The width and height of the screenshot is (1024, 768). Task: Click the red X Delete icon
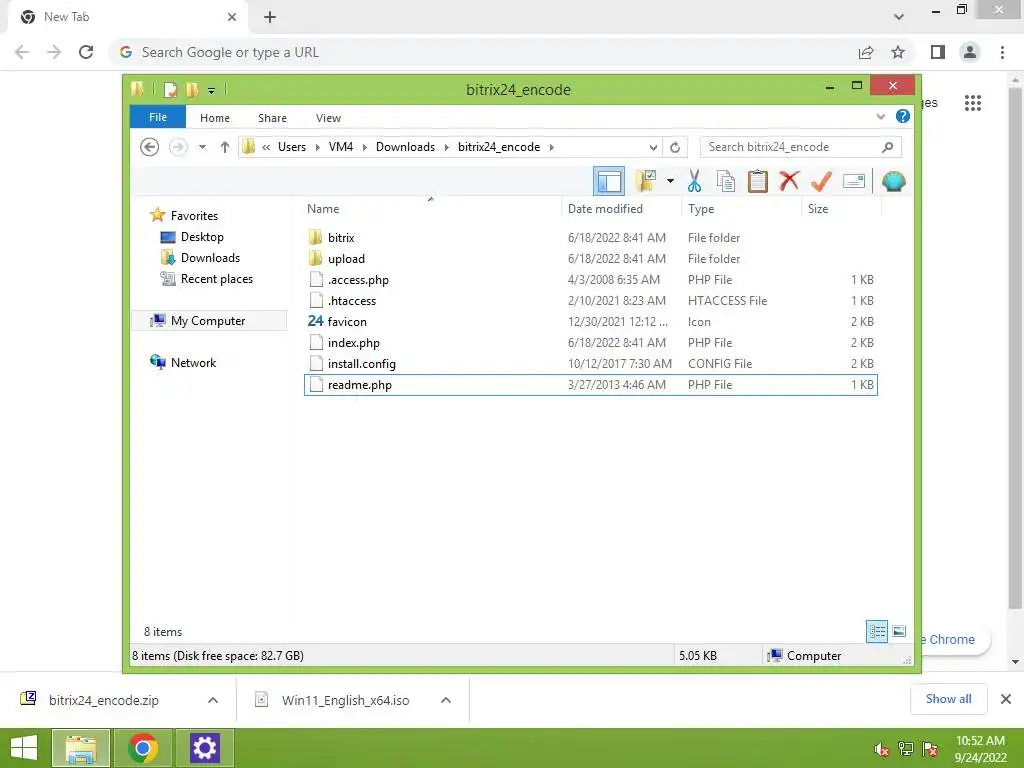(789, 180)
